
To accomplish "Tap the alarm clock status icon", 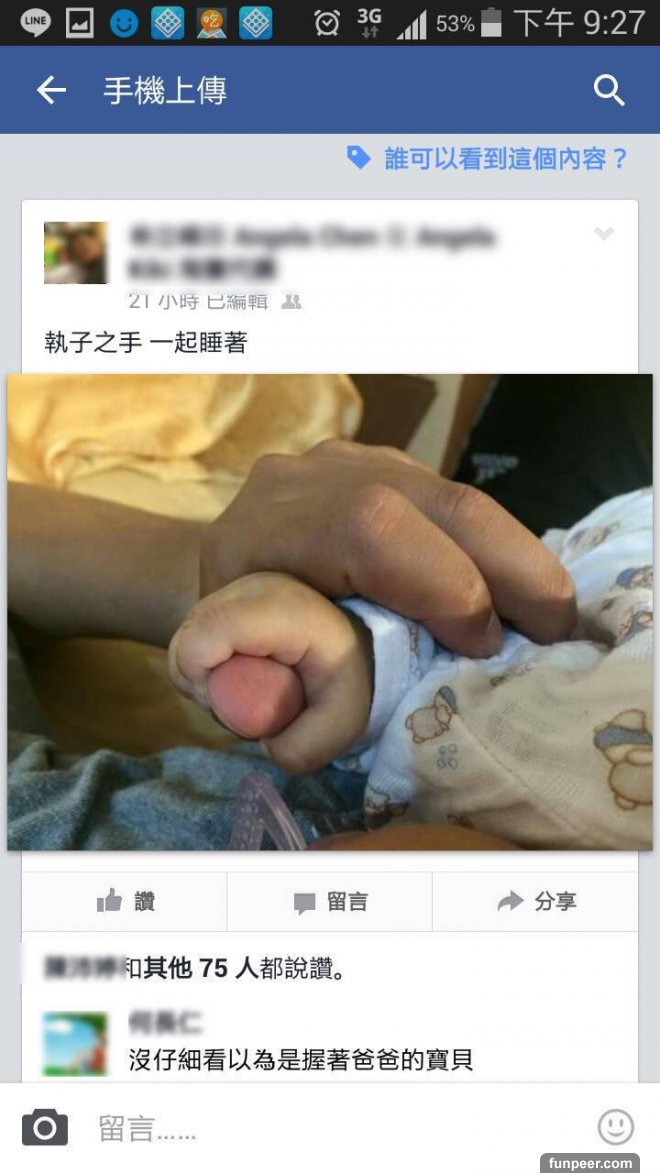I will [327, 23].
